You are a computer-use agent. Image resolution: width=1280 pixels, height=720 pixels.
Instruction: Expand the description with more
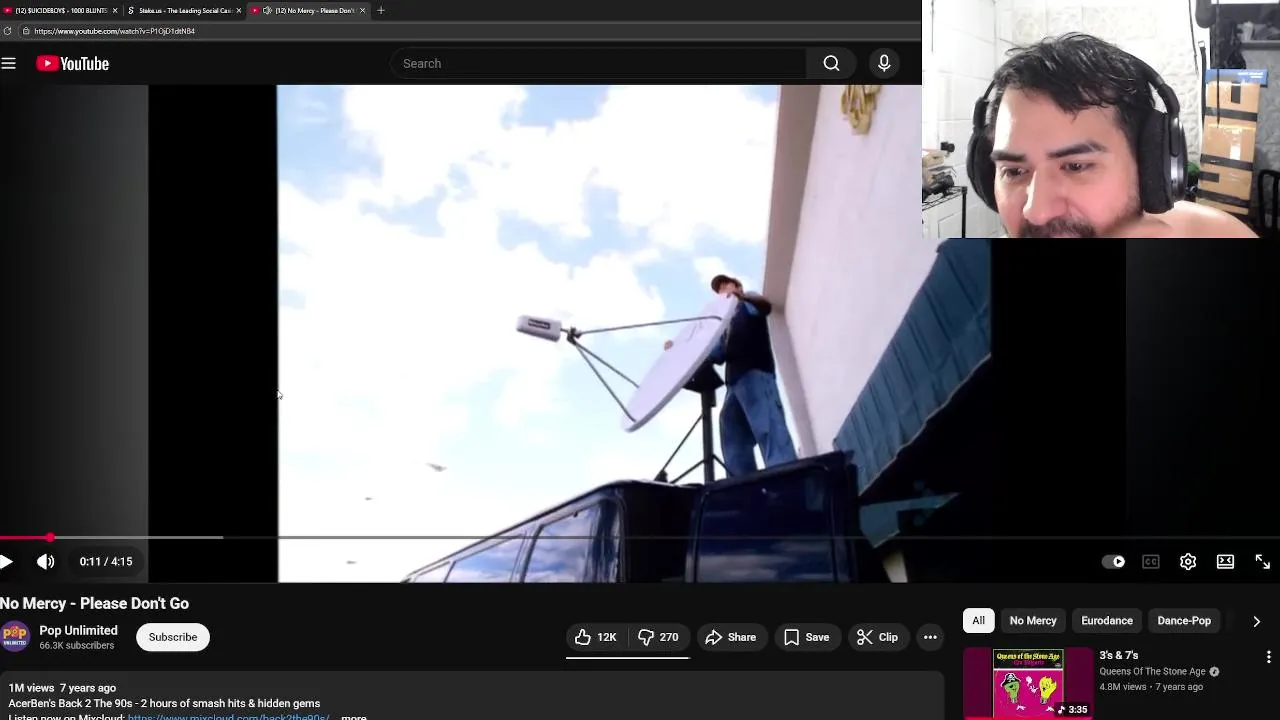pos(354,717)
